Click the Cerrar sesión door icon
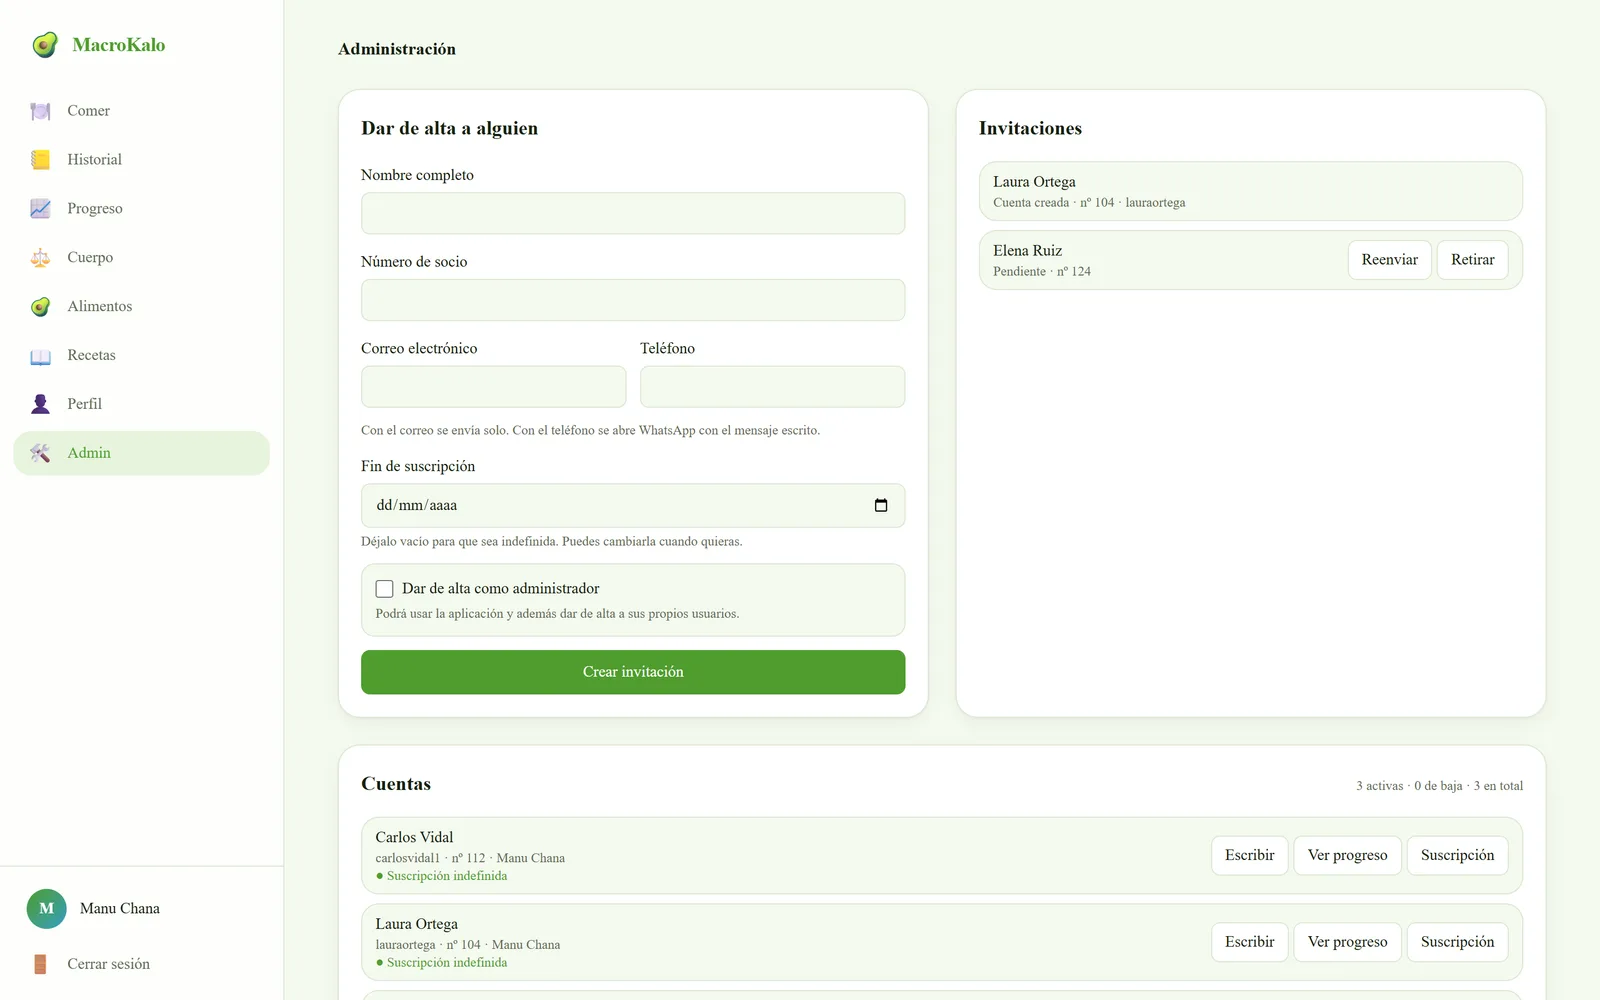Viewport: 1600px width, 1000px height. point(40,964)
